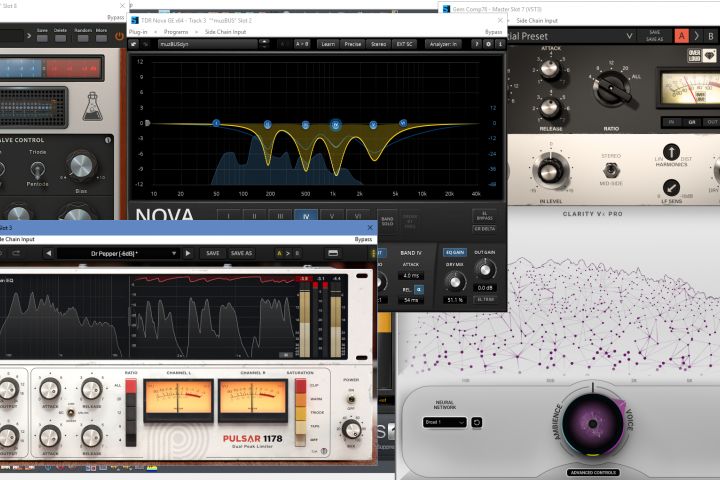Click the Overloud logo icon in Comp76
The image size is (720, 480).
694,56
